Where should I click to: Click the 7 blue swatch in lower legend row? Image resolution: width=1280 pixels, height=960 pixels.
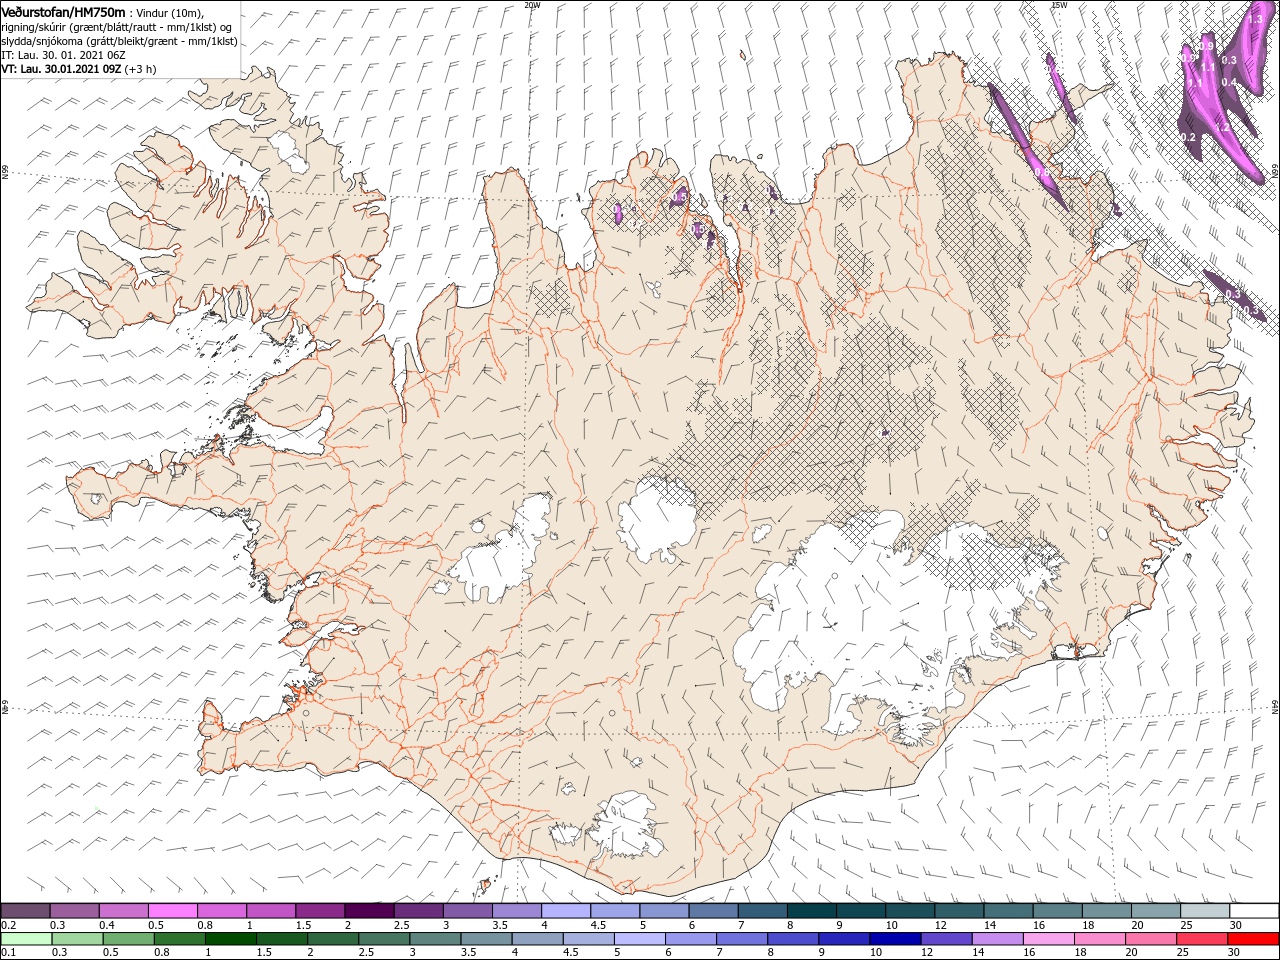point(741,938)
